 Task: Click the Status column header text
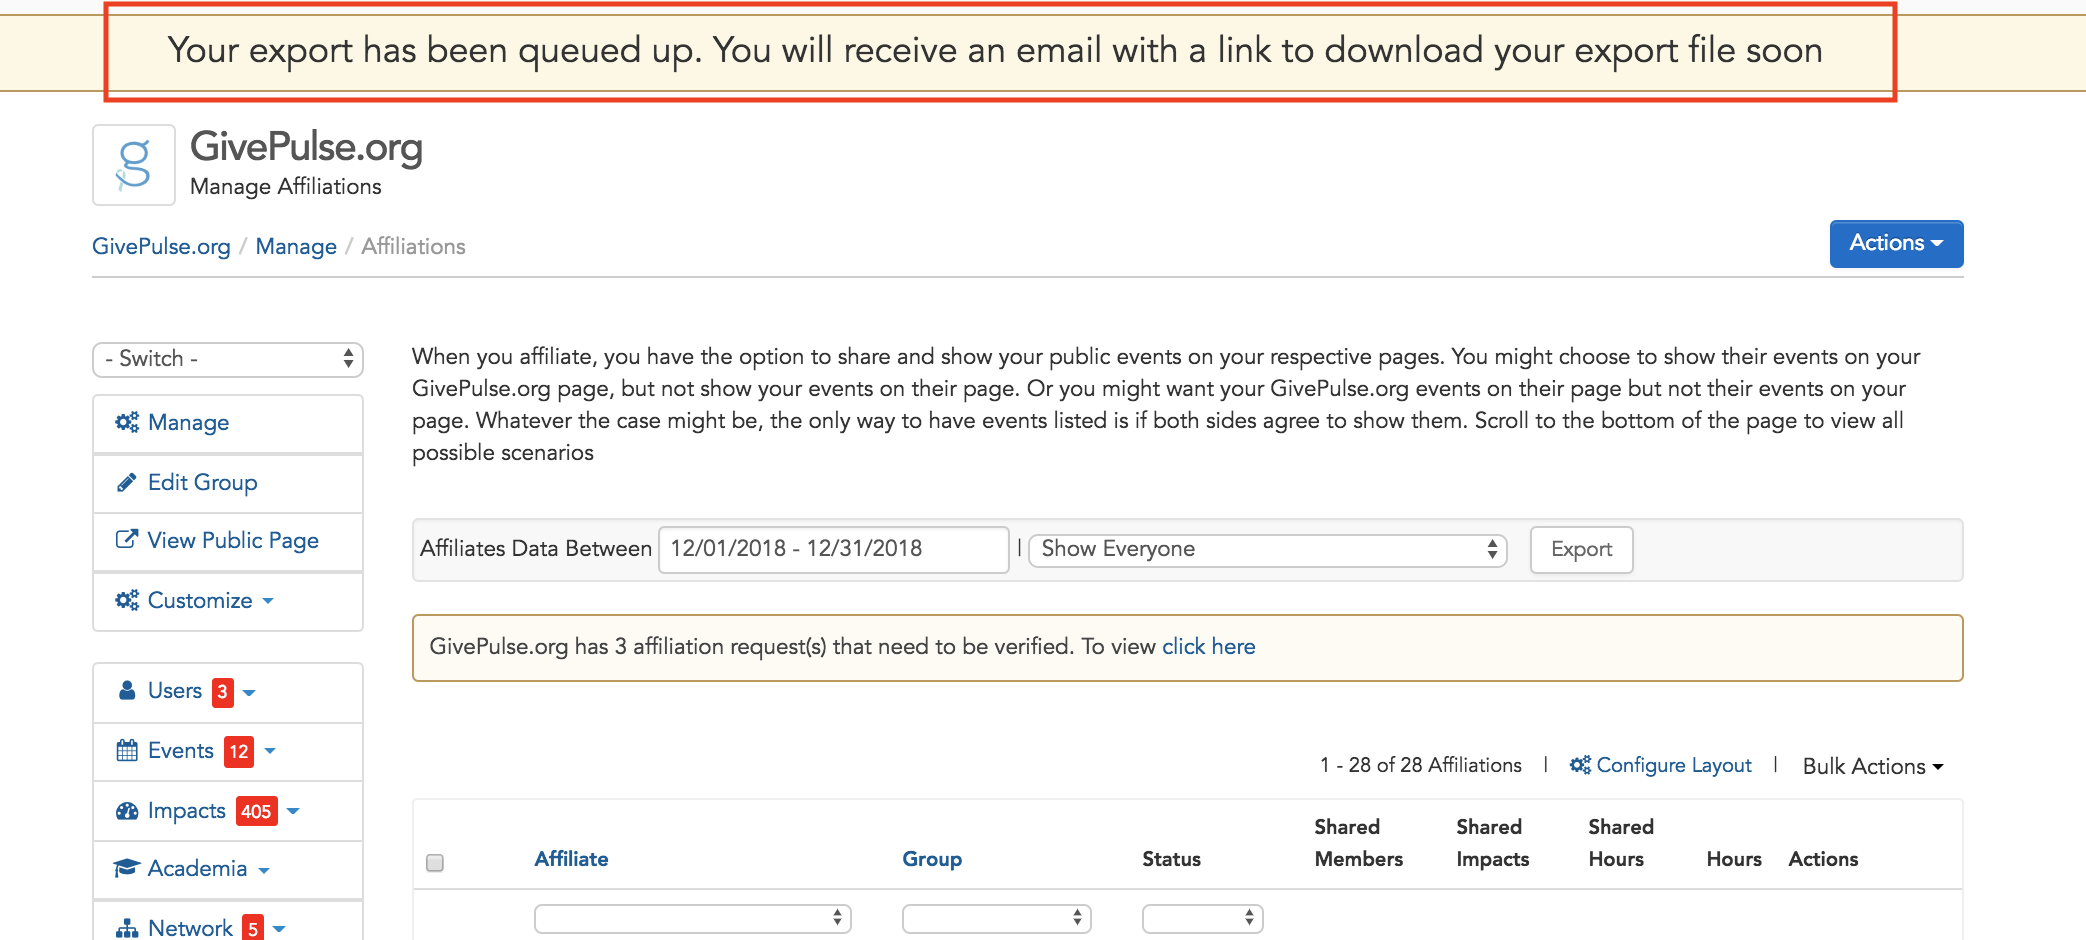click(1171, 859)
